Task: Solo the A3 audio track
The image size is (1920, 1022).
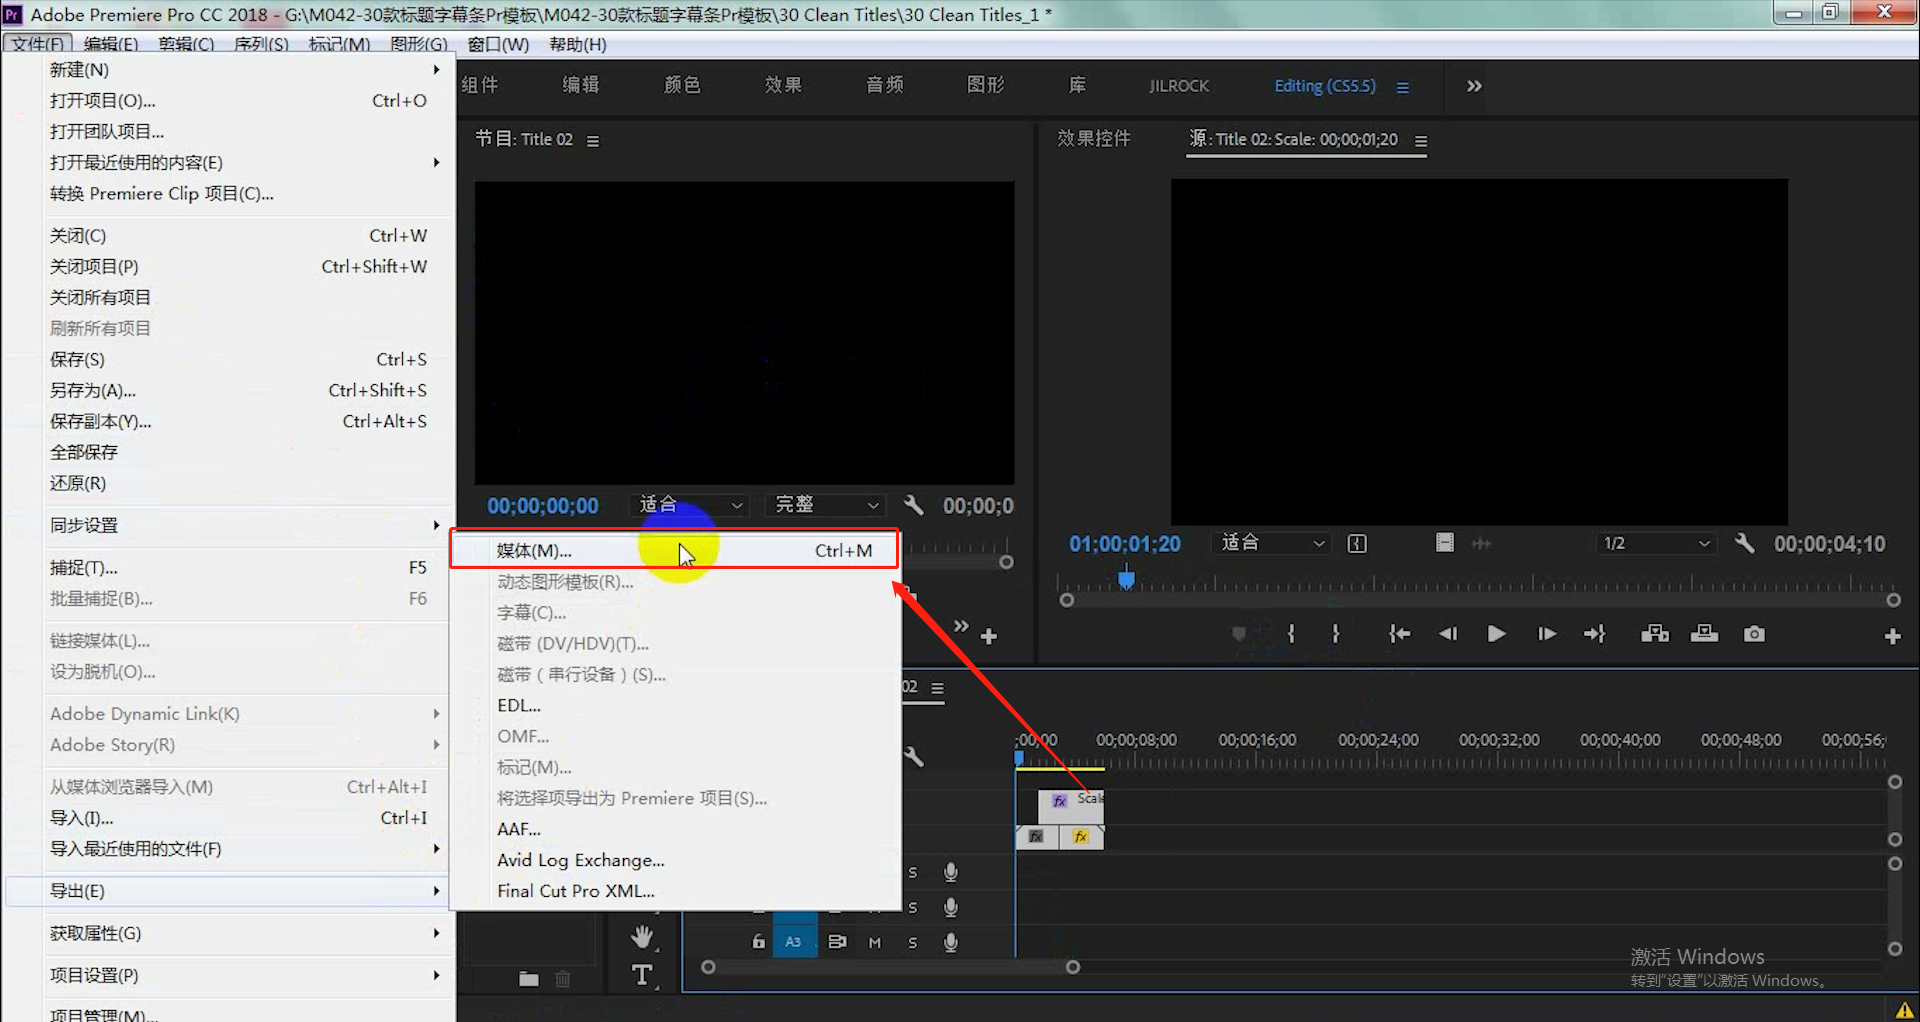Action: coord(912,942)
